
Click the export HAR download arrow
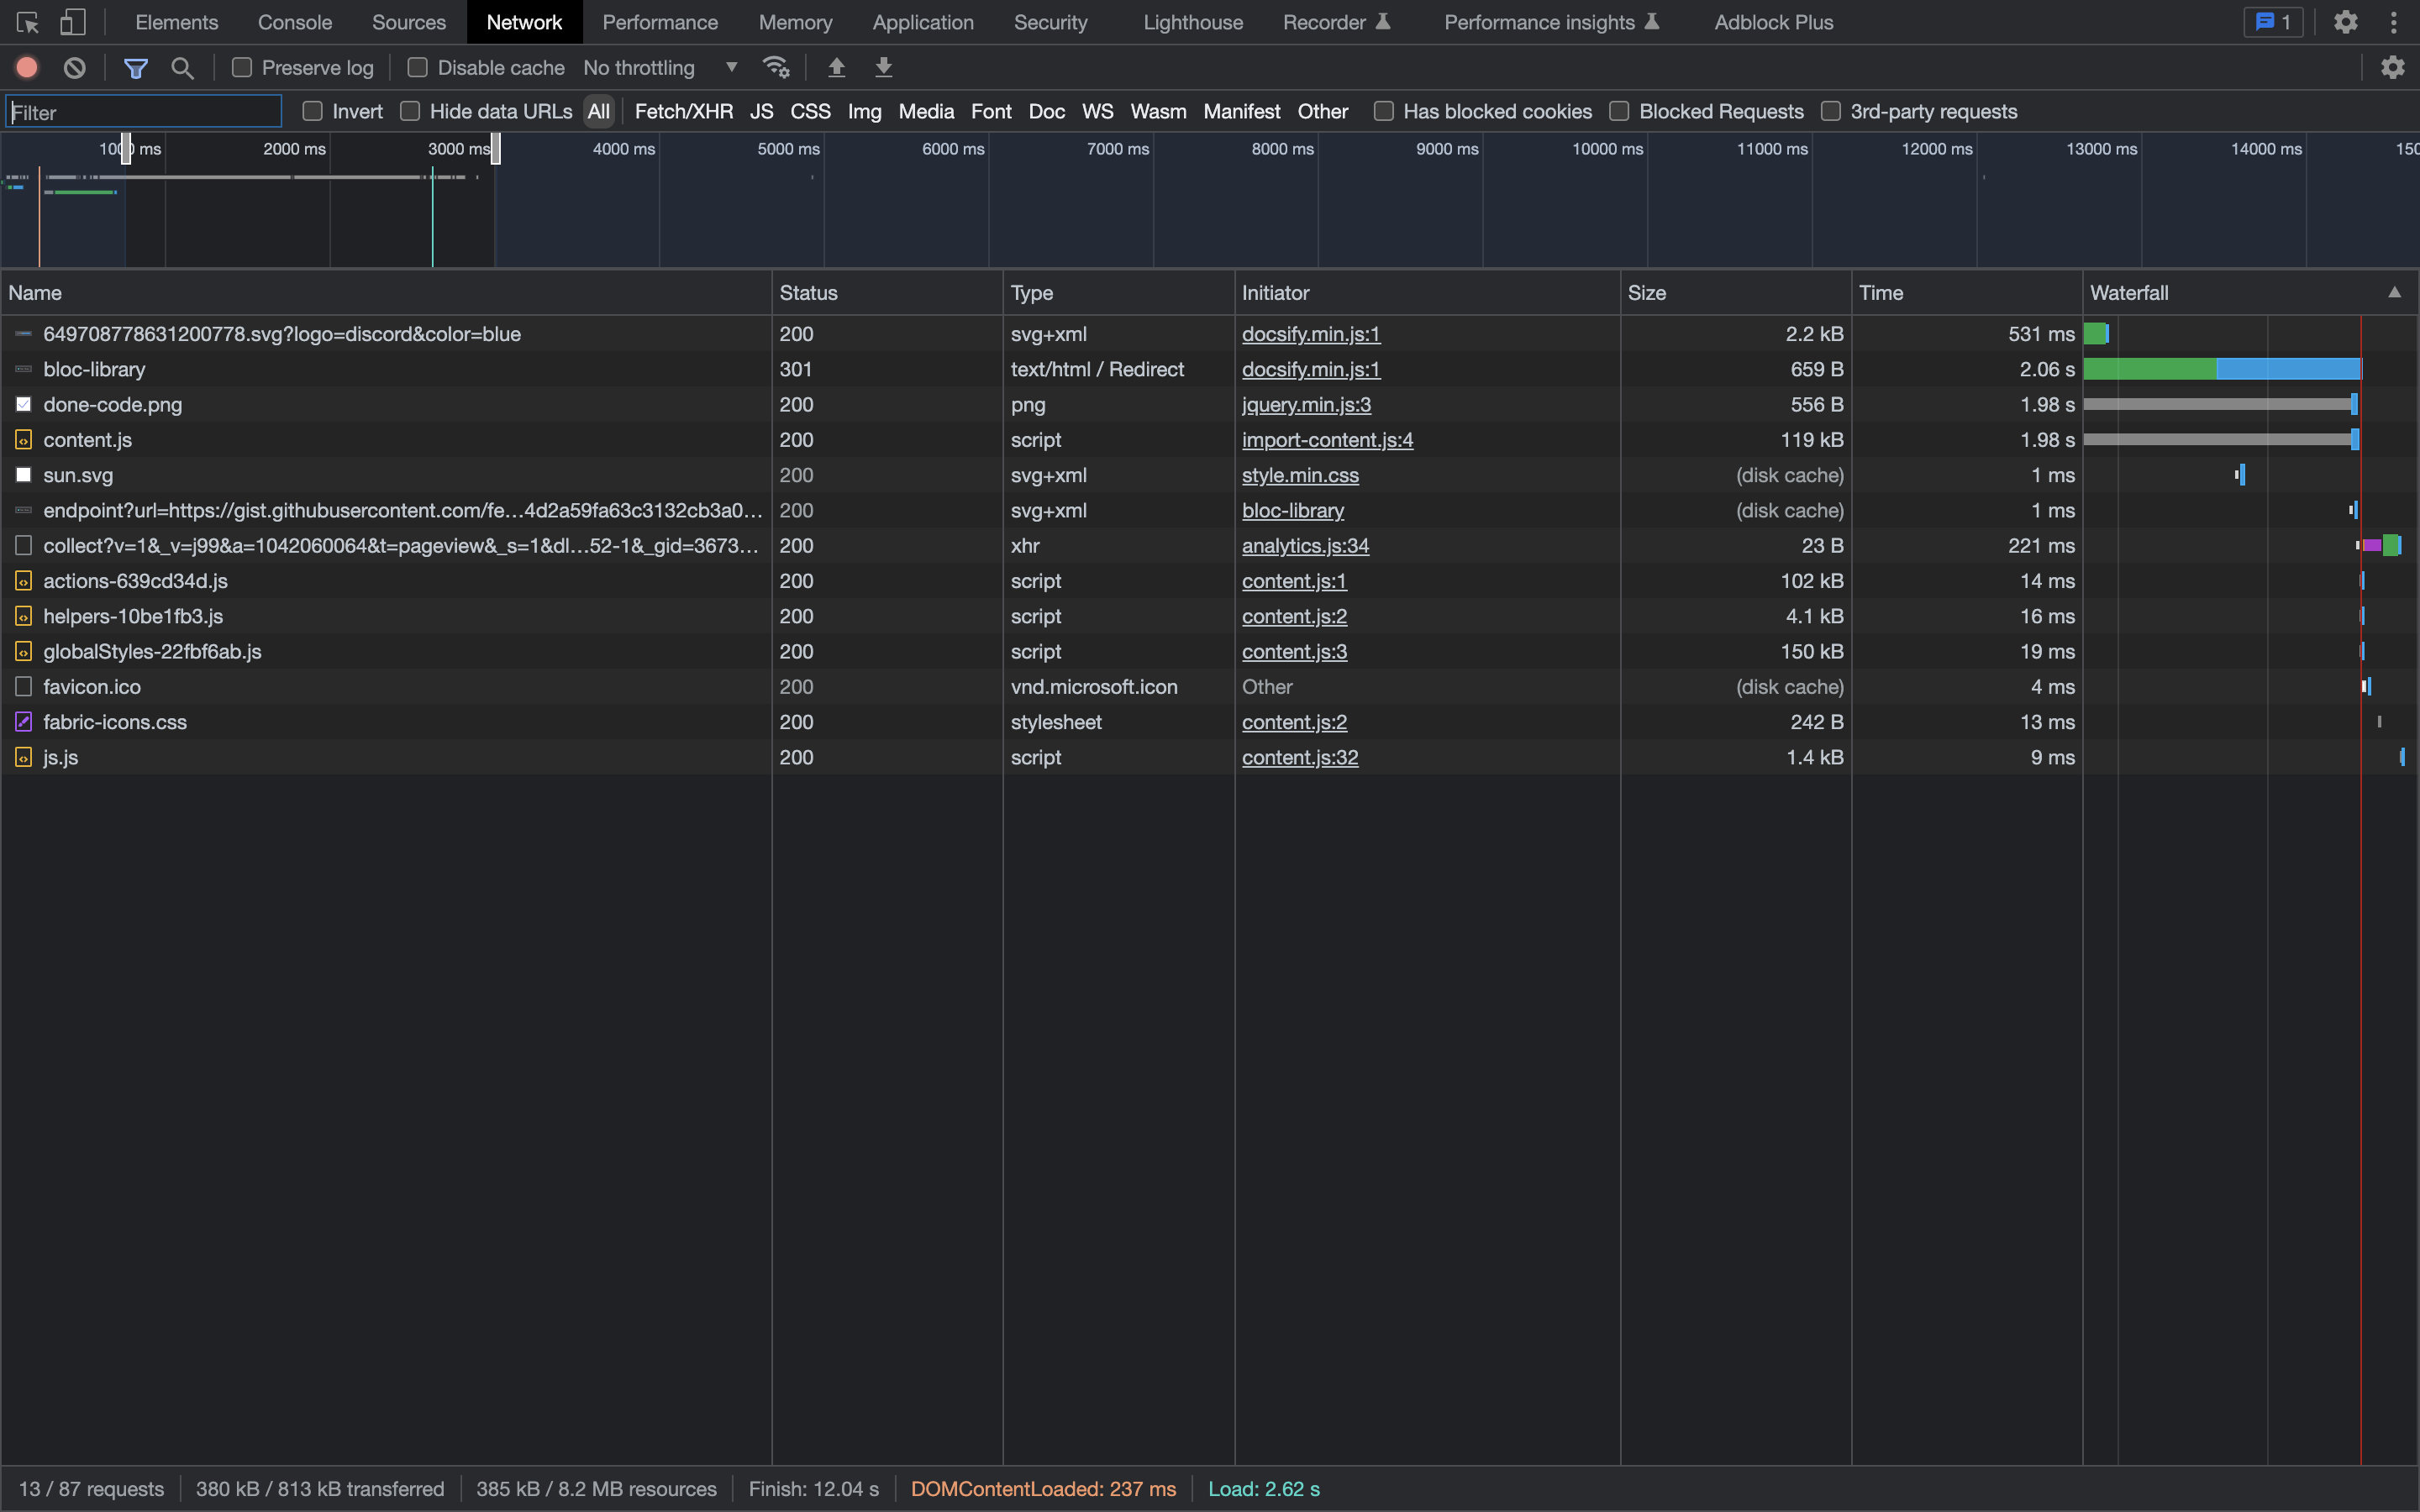pyautogui.click(x=884, y=67)
